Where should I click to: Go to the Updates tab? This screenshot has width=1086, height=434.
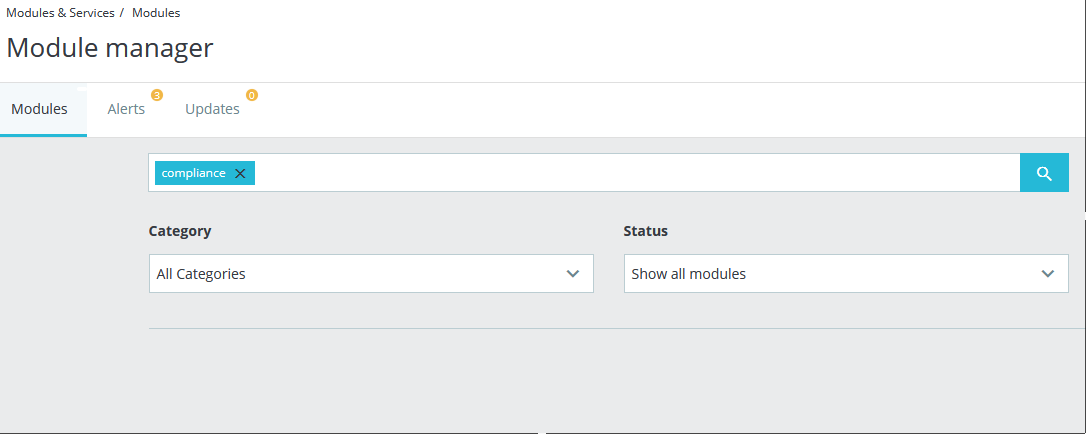(212, 109)
